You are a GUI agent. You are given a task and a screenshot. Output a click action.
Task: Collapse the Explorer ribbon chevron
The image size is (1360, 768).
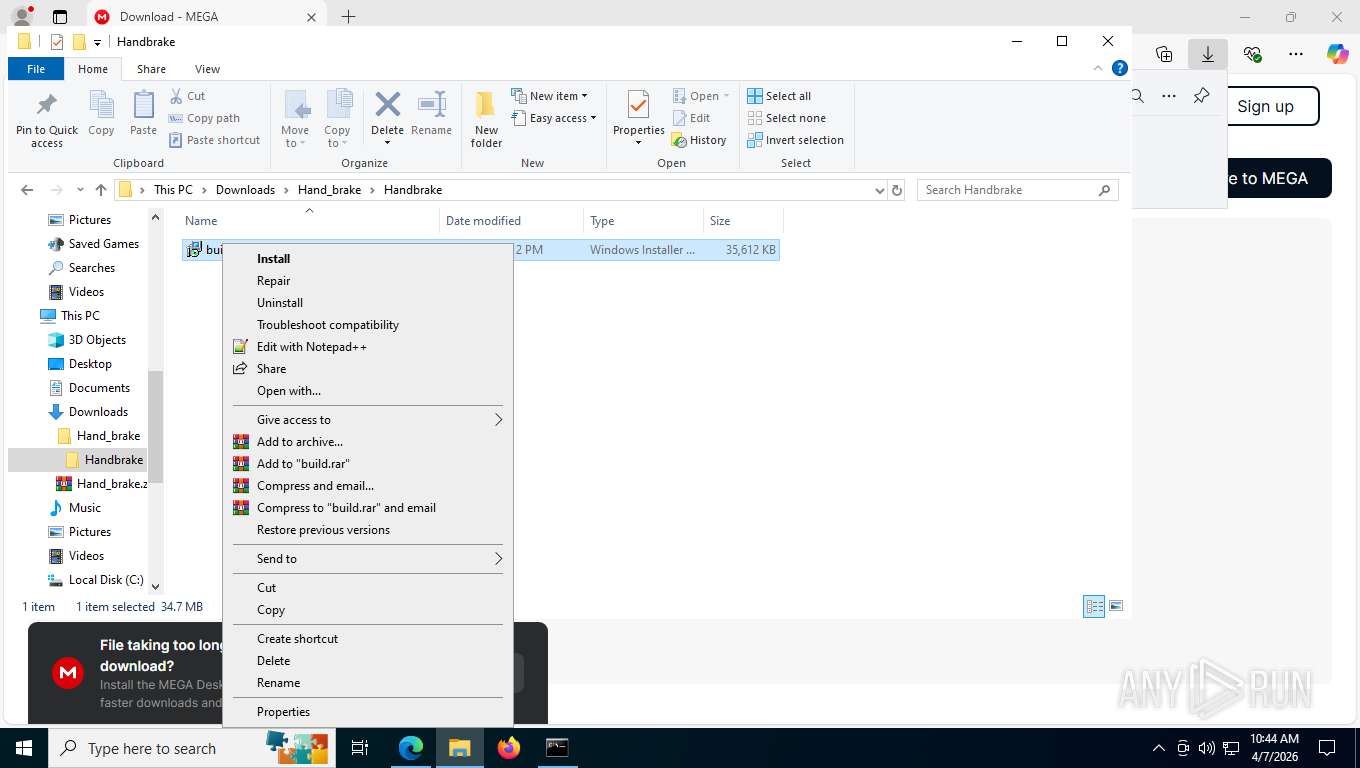[1099, 68]
